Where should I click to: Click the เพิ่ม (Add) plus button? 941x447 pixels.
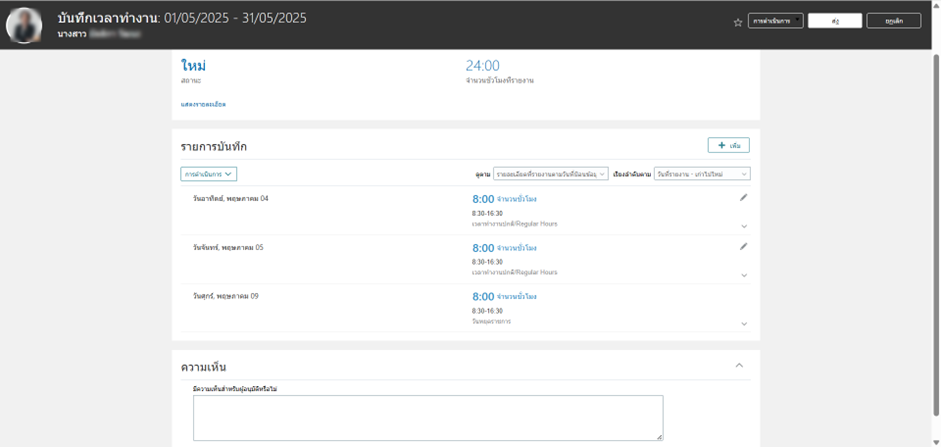click(728, 146)
